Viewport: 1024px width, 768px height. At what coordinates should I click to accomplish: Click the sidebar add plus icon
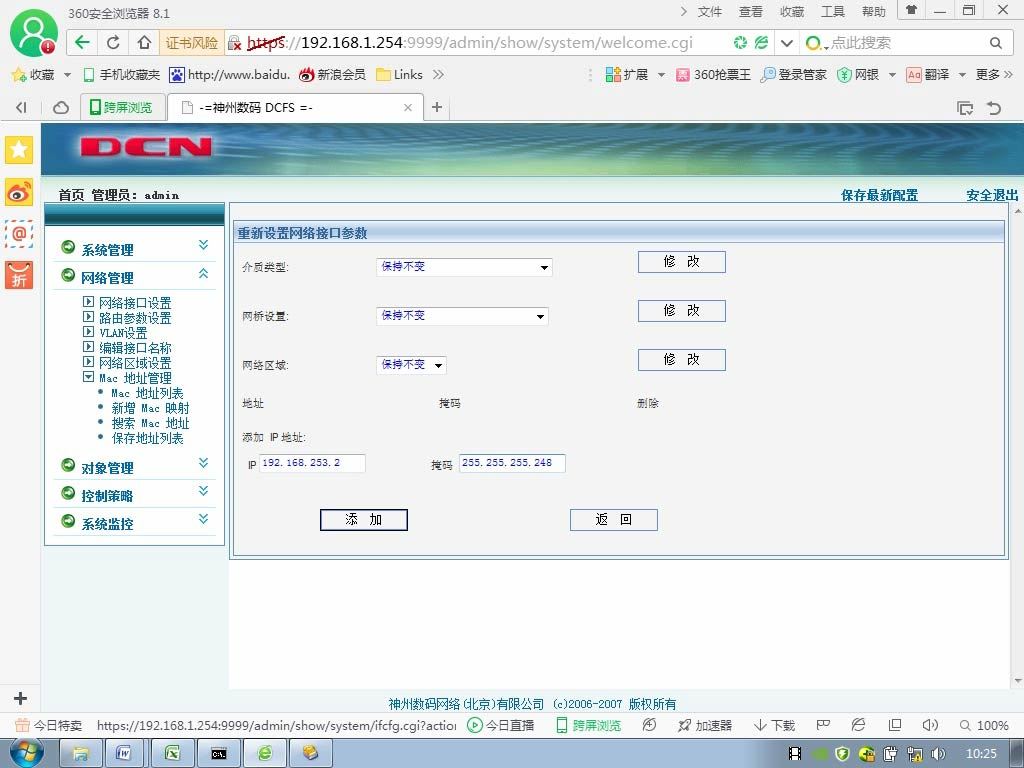coord(20,698)
